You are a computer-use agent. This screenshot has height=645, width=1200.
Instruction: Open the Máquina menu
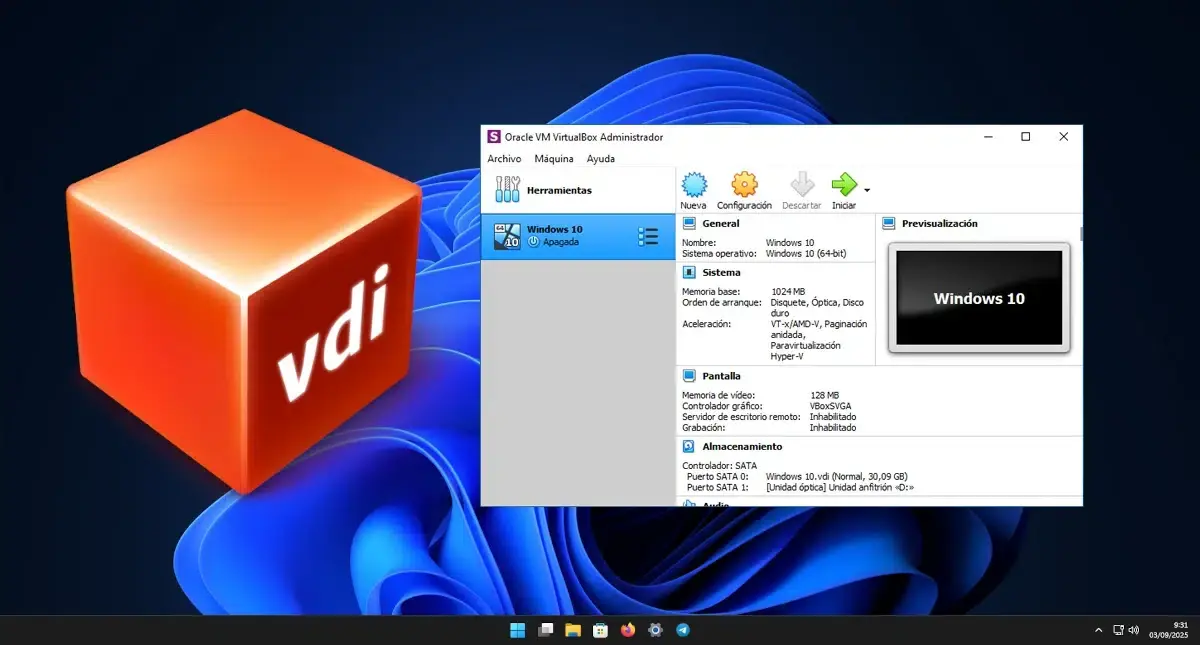[553, 158]
